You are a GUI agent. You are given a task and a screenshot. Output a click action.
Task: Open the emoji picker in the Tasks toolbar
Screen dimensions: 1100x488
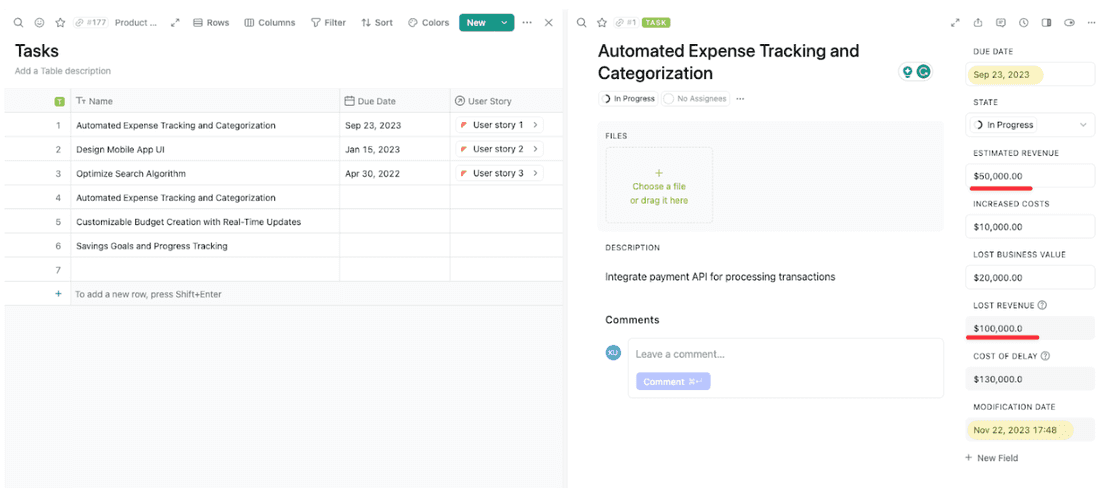[39, 22]
